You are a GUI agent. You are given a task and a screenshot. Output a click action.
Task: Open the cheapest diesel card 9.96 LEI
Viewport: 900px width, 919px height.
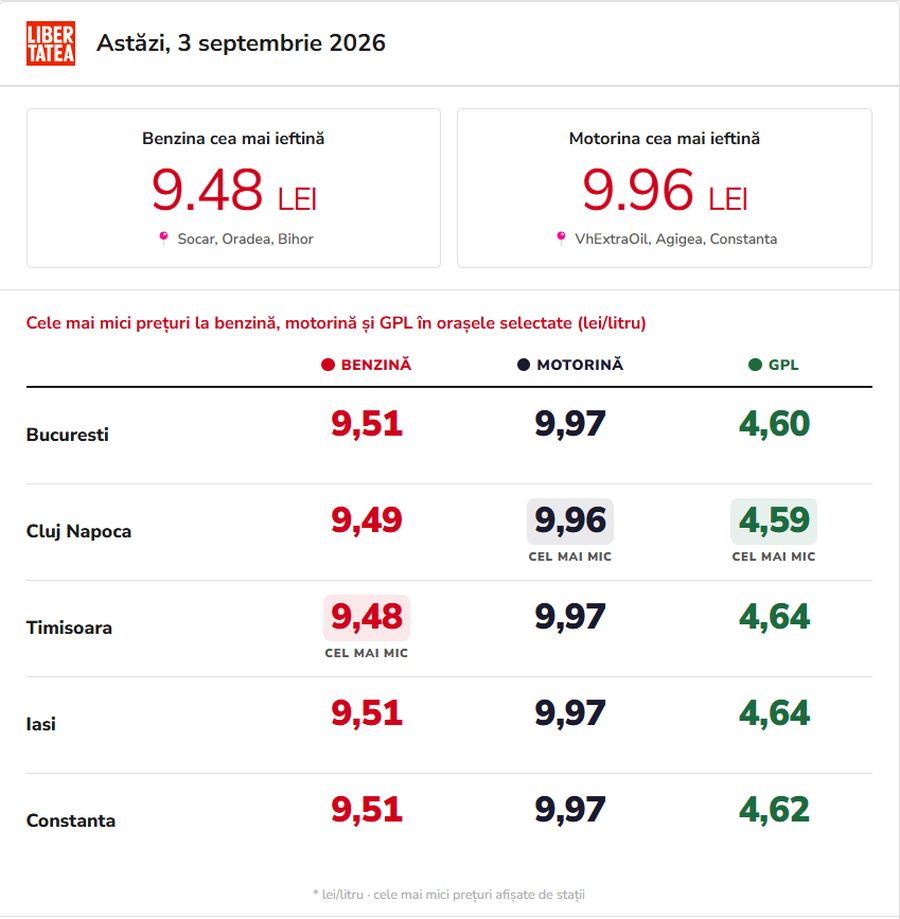click(664, 188)
